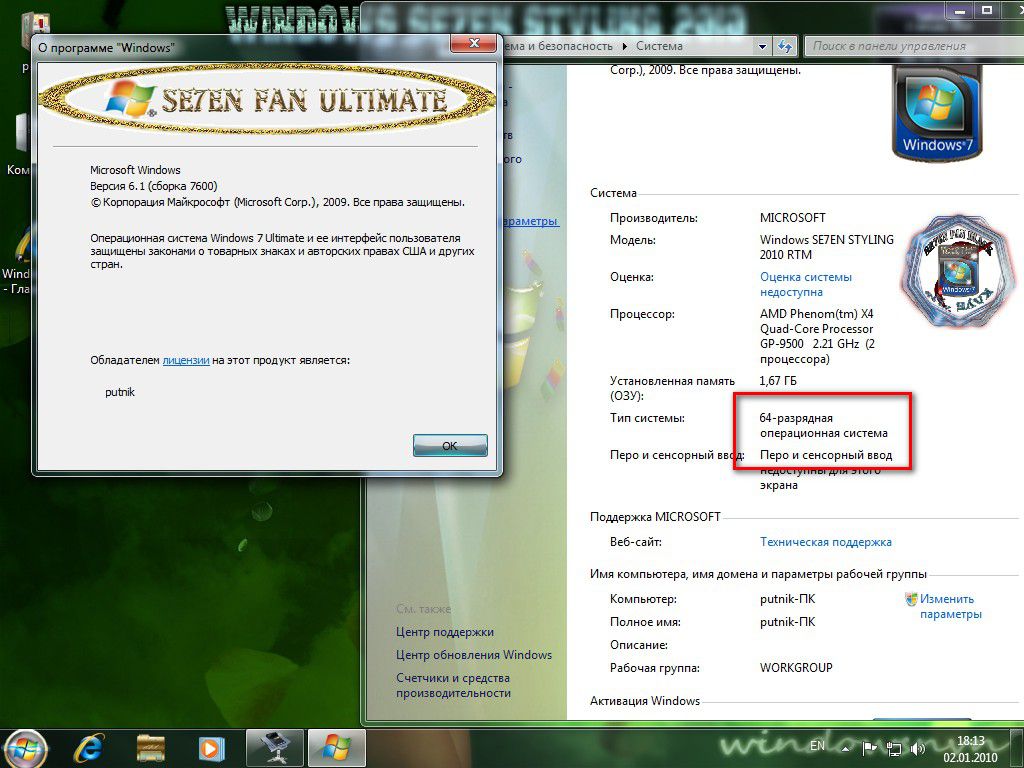
Task: Minimize the System control panel window
Action: (x=959, y=10)
